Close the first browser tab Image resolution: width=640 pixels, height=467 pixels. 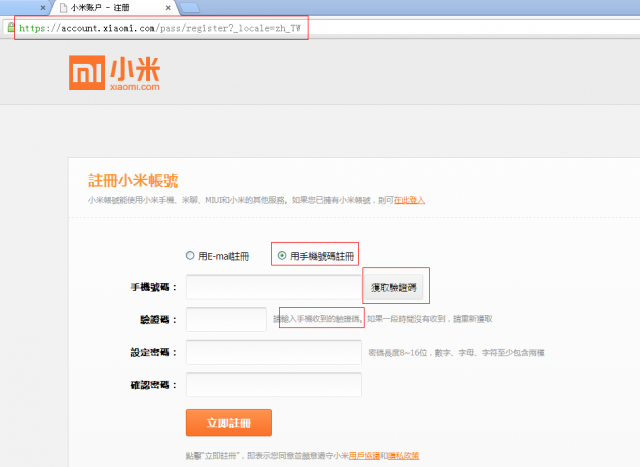pyautogui.click(x=43, y=8)
